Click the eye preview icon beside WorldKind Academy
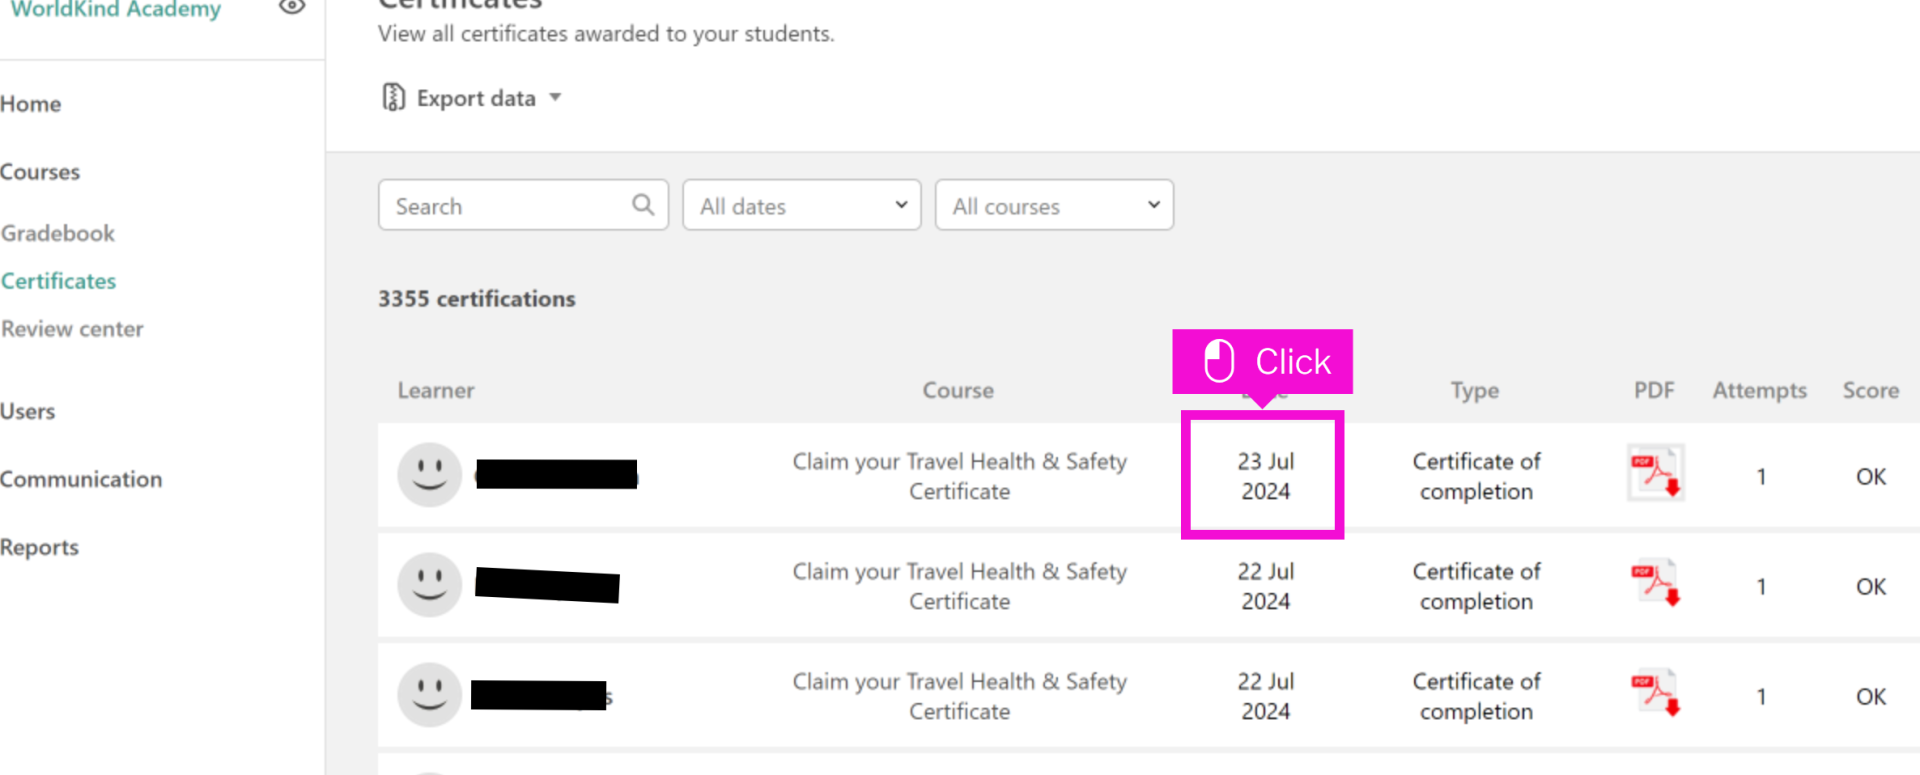1920x775 pixels. 291,7
